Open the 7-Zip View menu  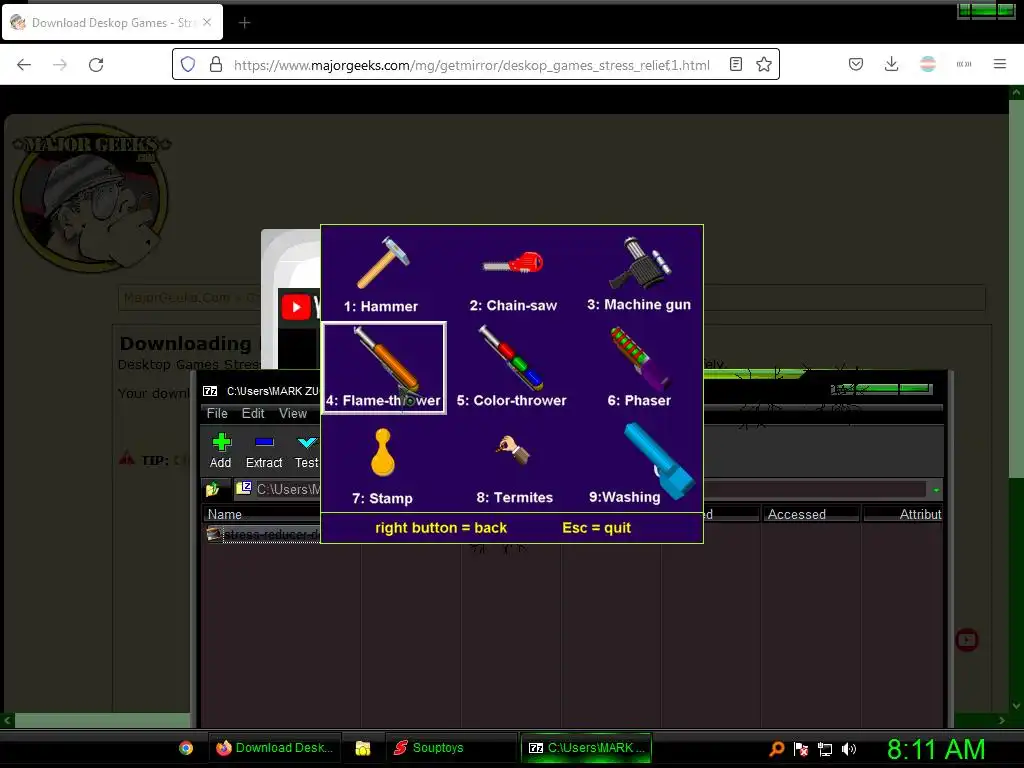[293, 413]
